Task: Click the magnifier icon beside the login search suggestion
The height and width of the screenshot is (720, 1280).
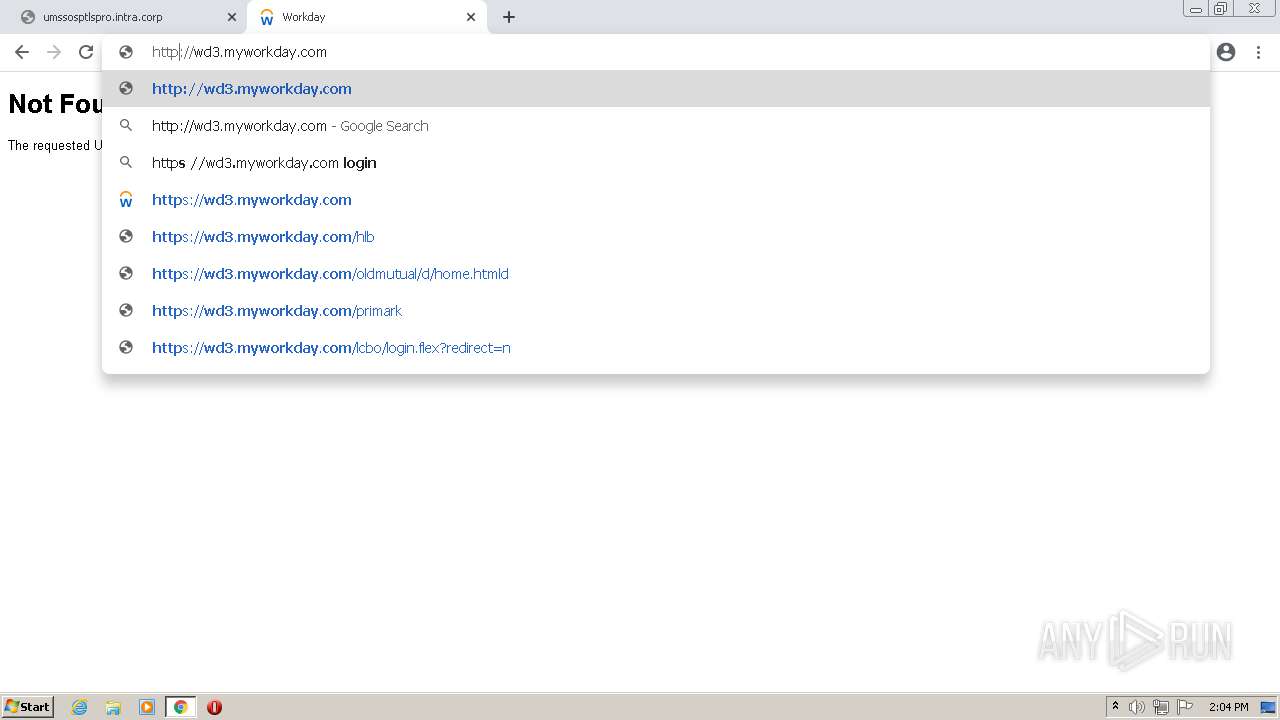Action: (x=126, y=162)
